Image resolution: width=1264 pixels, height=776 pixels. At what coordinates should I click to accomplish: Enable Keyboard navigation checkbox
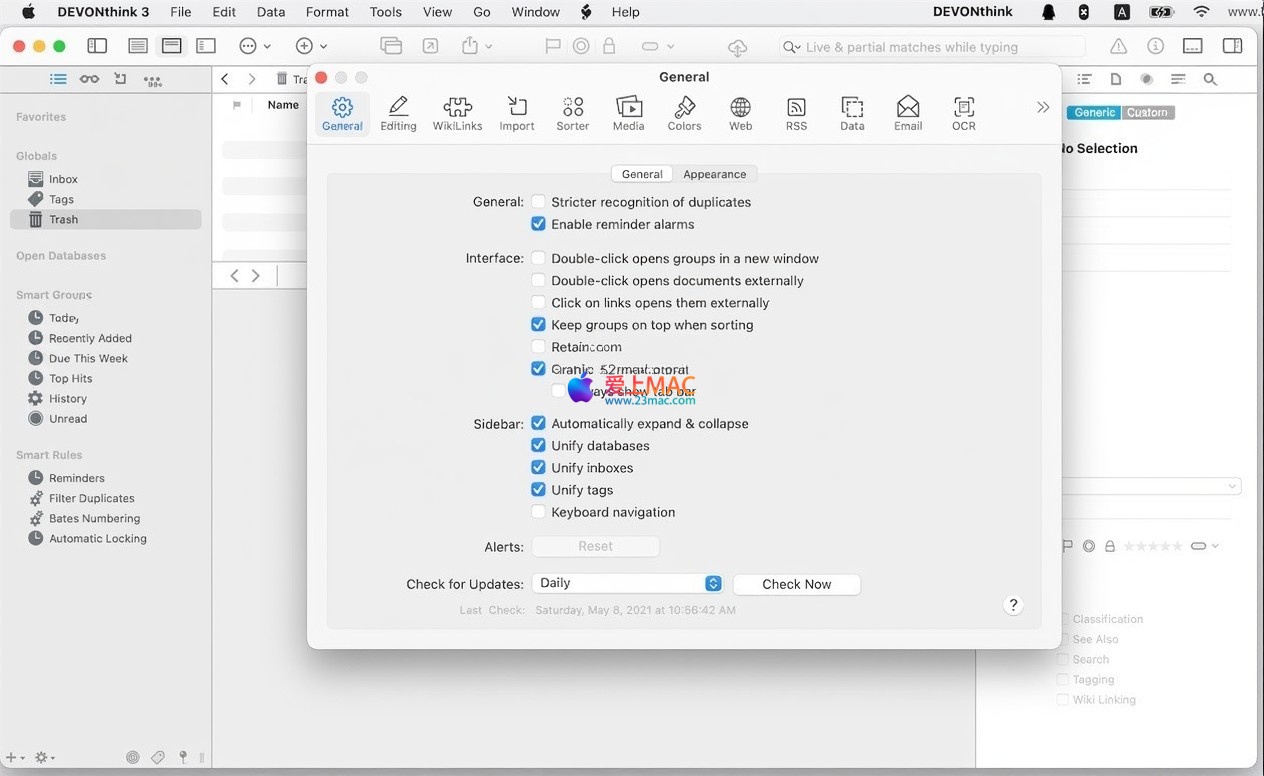tap(539, 512)
